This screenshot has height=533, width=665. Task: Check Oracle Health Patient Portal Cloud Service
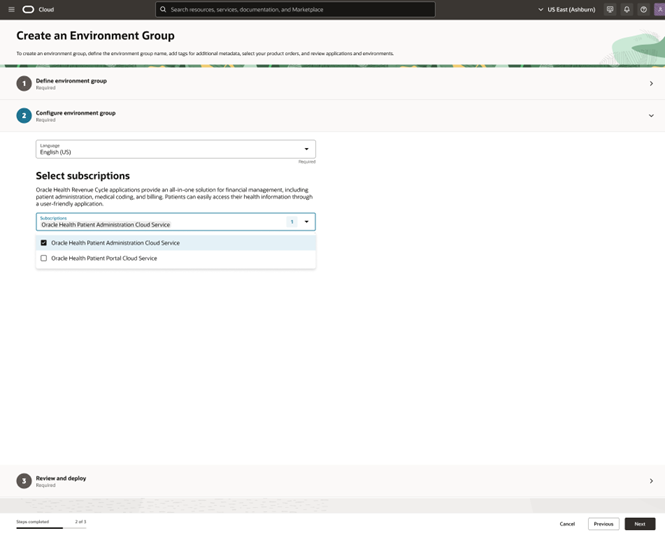44,258
